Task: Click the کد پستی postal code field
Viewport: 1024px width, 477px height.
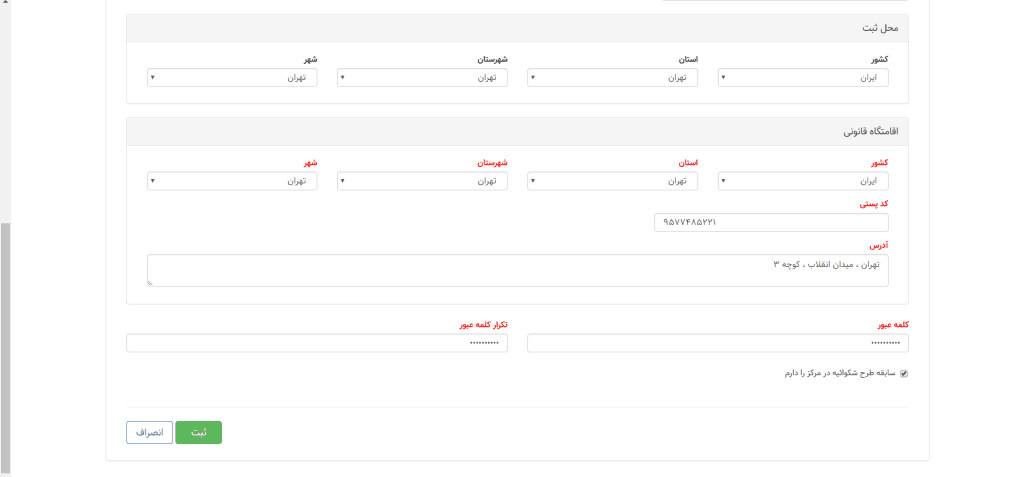Action: point(771,222)
